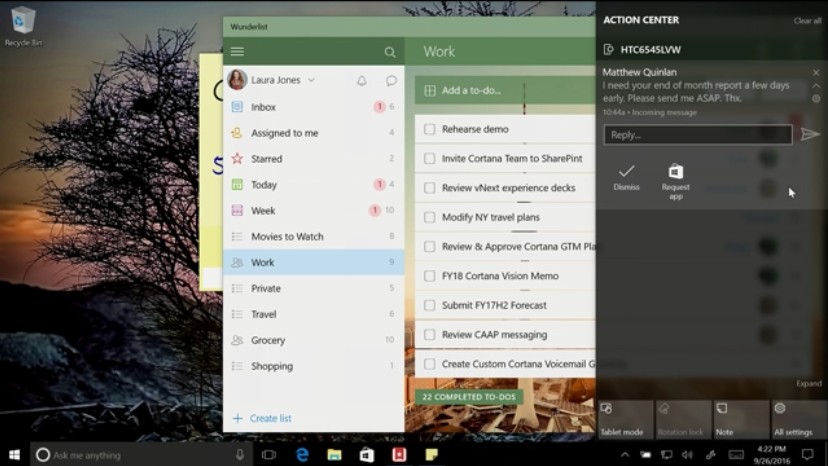Image resolution: width=828 pixels, height=466 pixels.
Task: Open the Private list
Action: 314,288
